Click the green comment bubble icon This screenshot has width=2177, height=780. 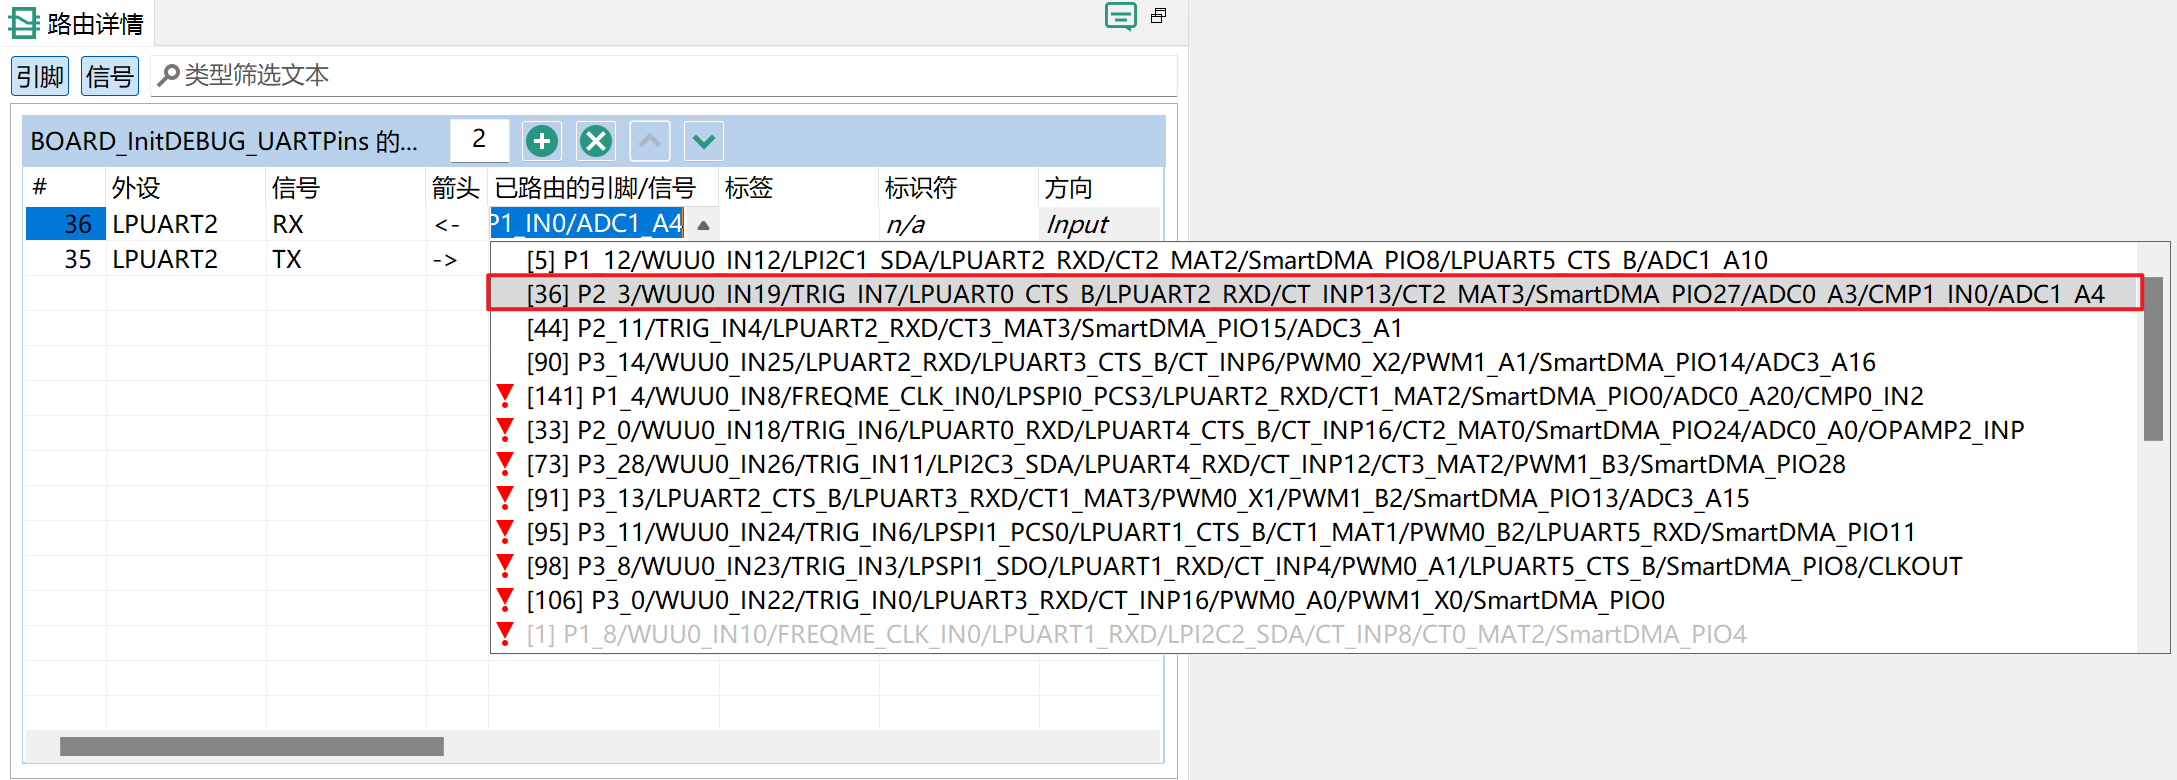pos(1120,16)
